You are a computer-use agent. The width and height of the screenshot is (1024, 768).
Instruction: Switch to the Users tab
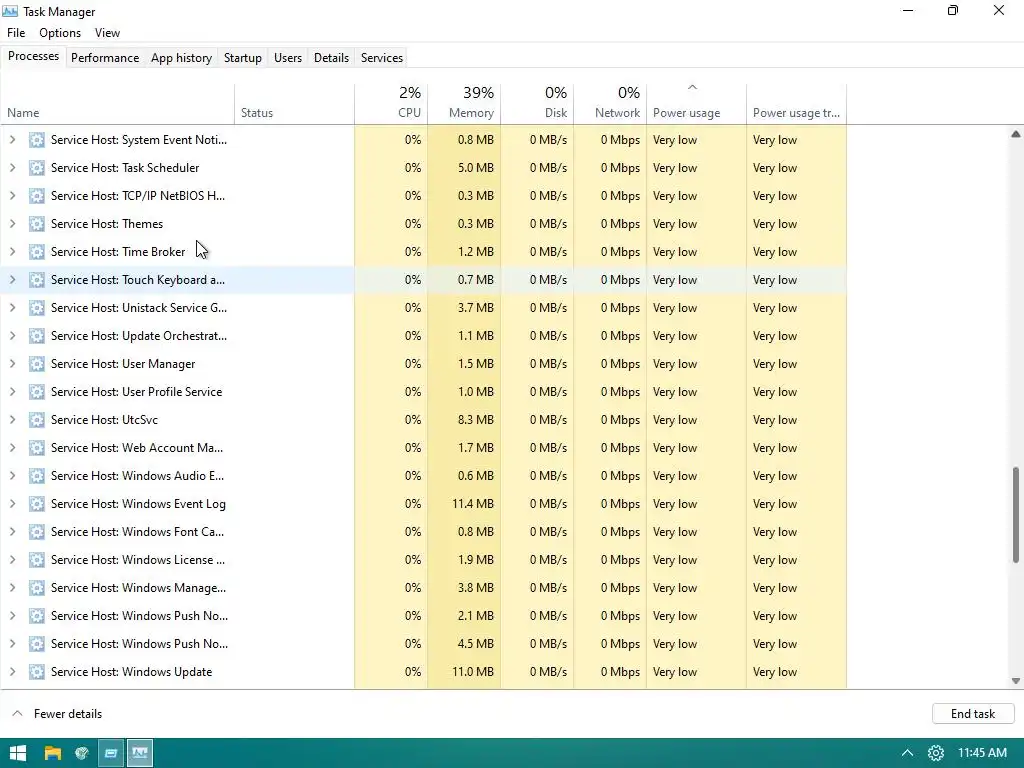pyautogui.click(x=288, y=57)
